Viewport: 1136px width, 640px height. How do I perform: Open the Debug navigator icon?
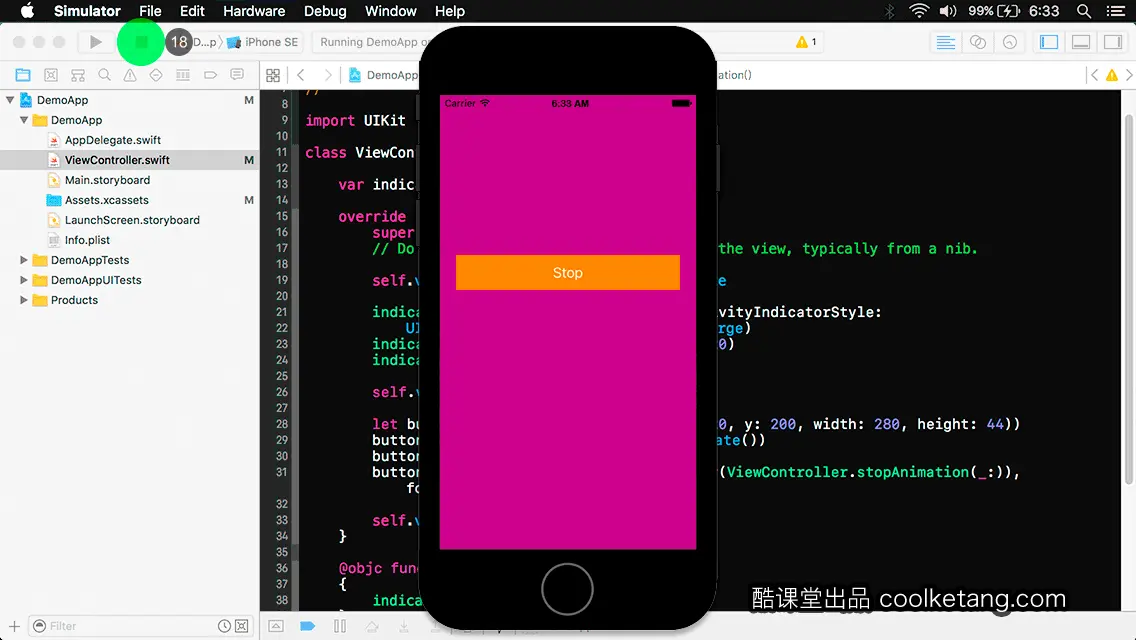(183, 75)
